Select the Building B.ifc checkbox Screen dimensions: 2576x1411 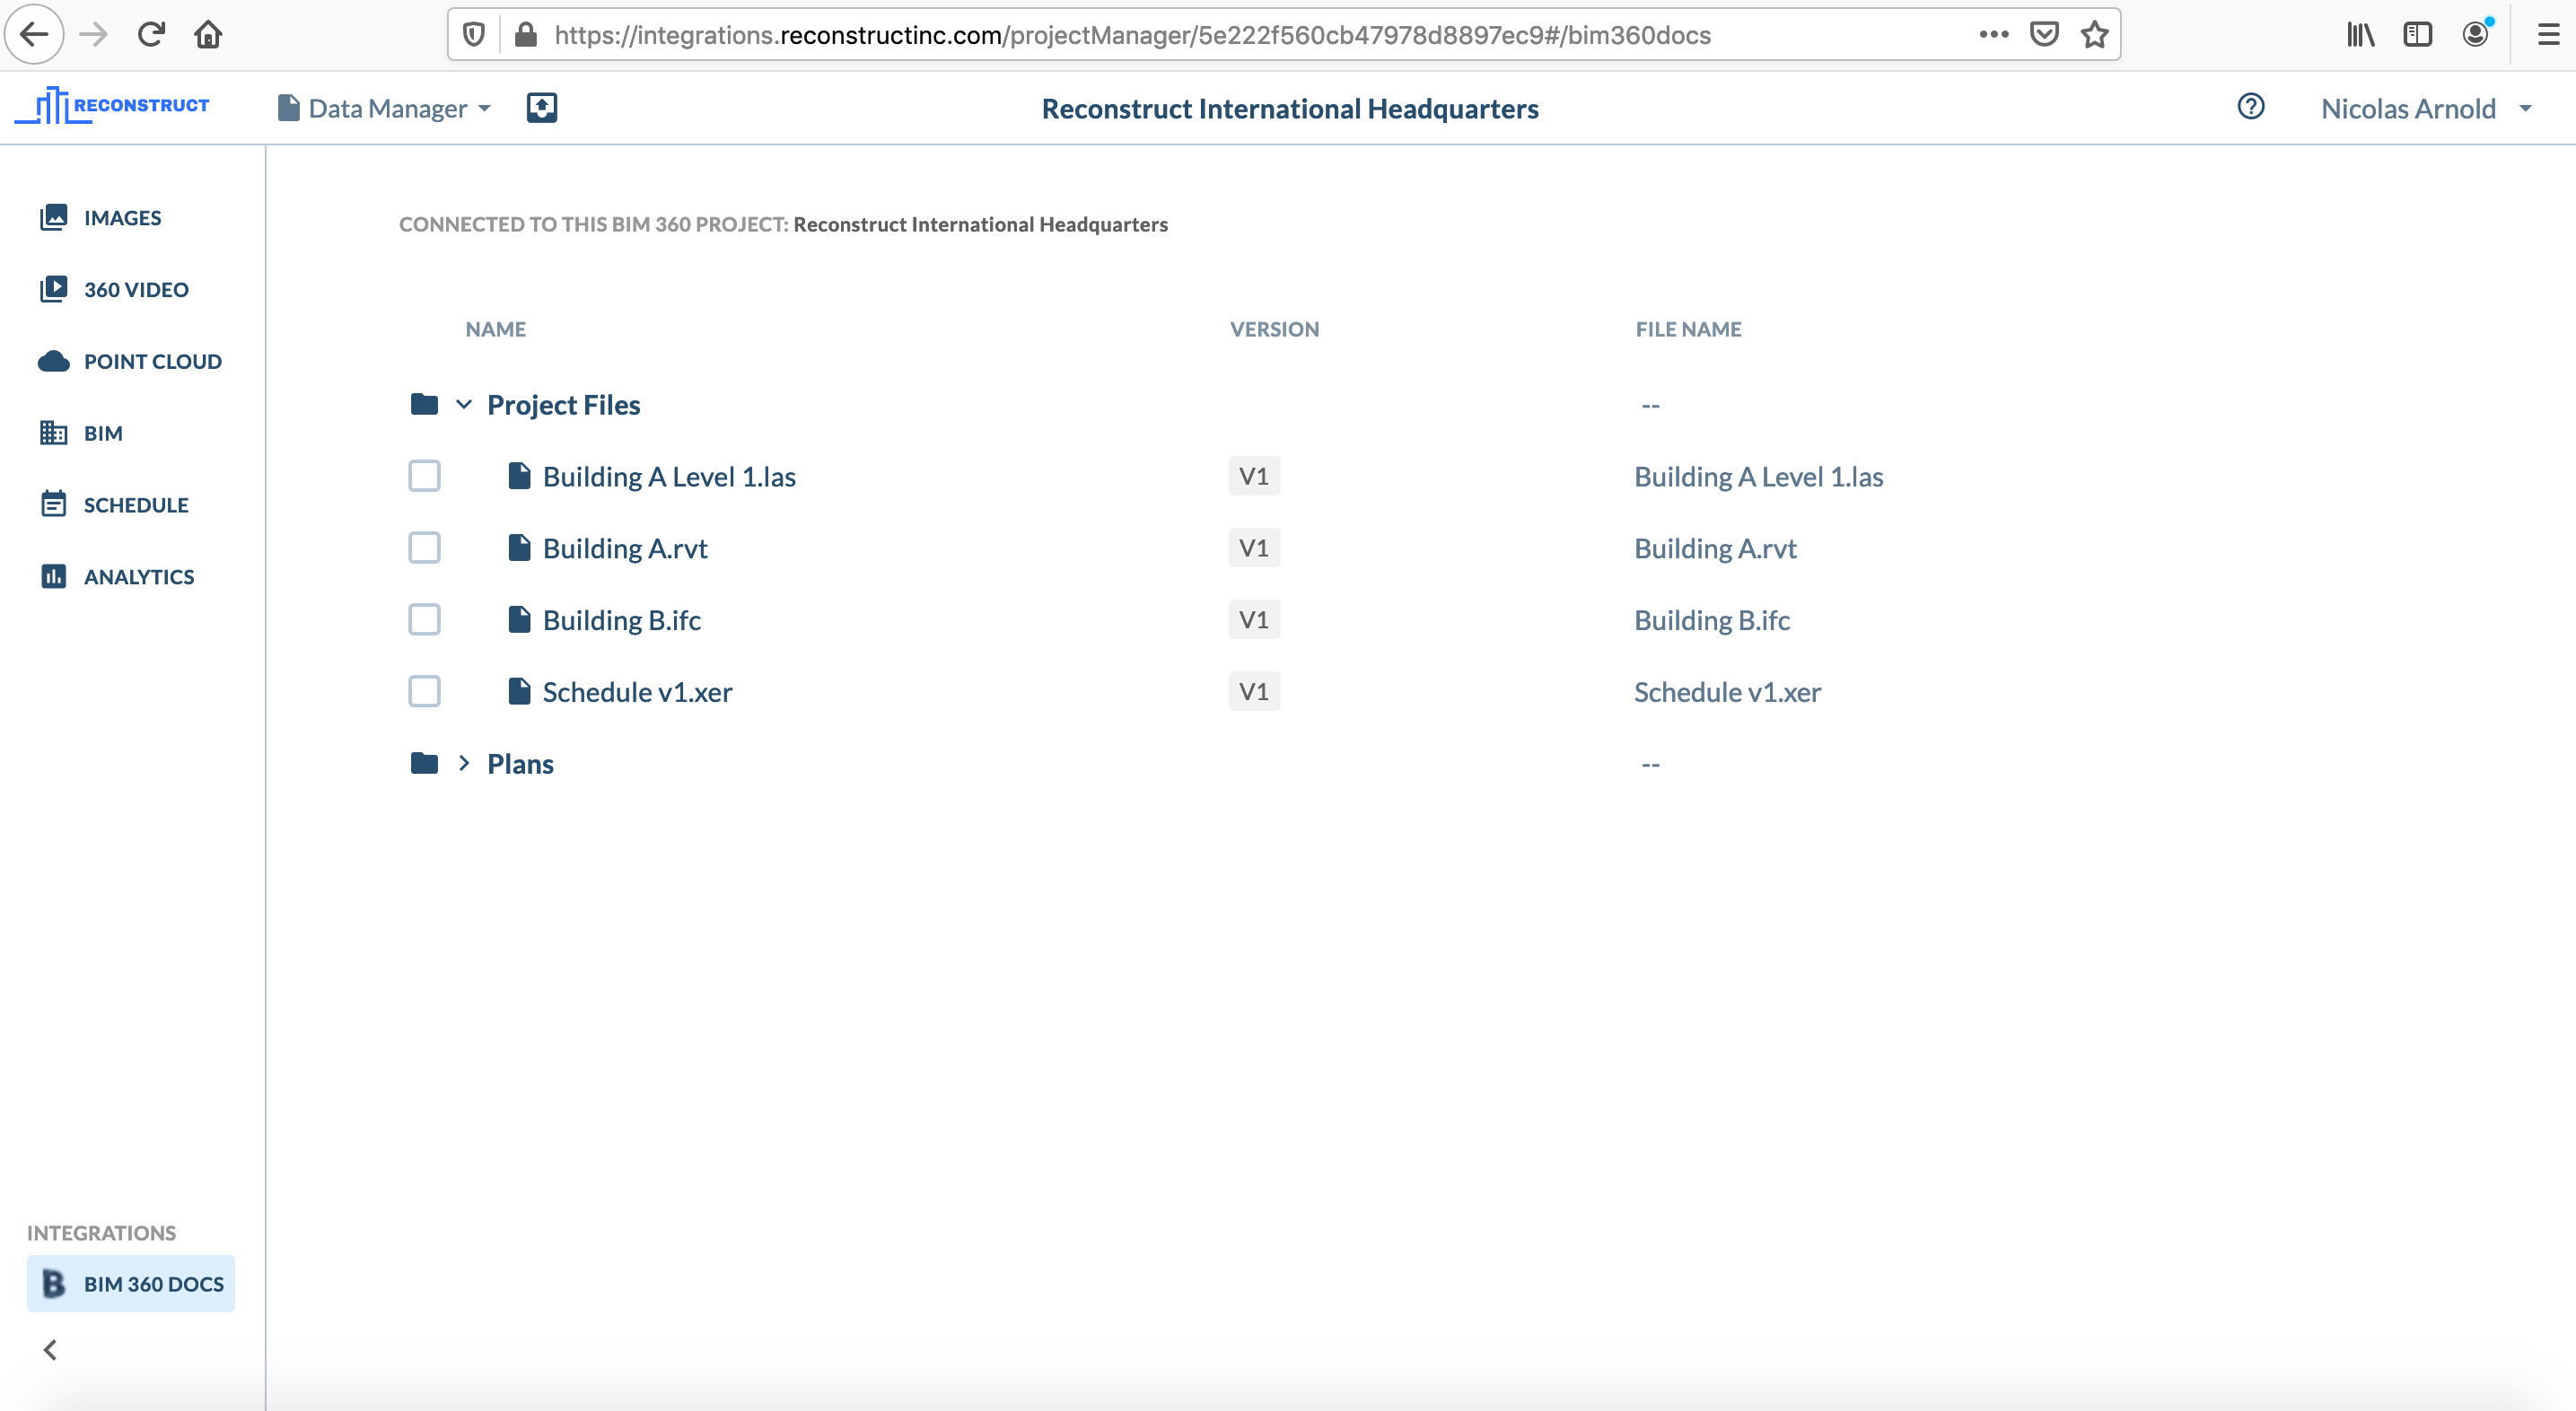[424, 620]
